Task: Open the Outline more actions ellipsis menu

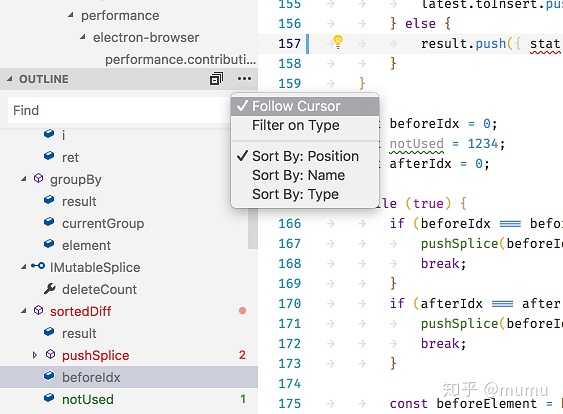Action: [244, 79]
